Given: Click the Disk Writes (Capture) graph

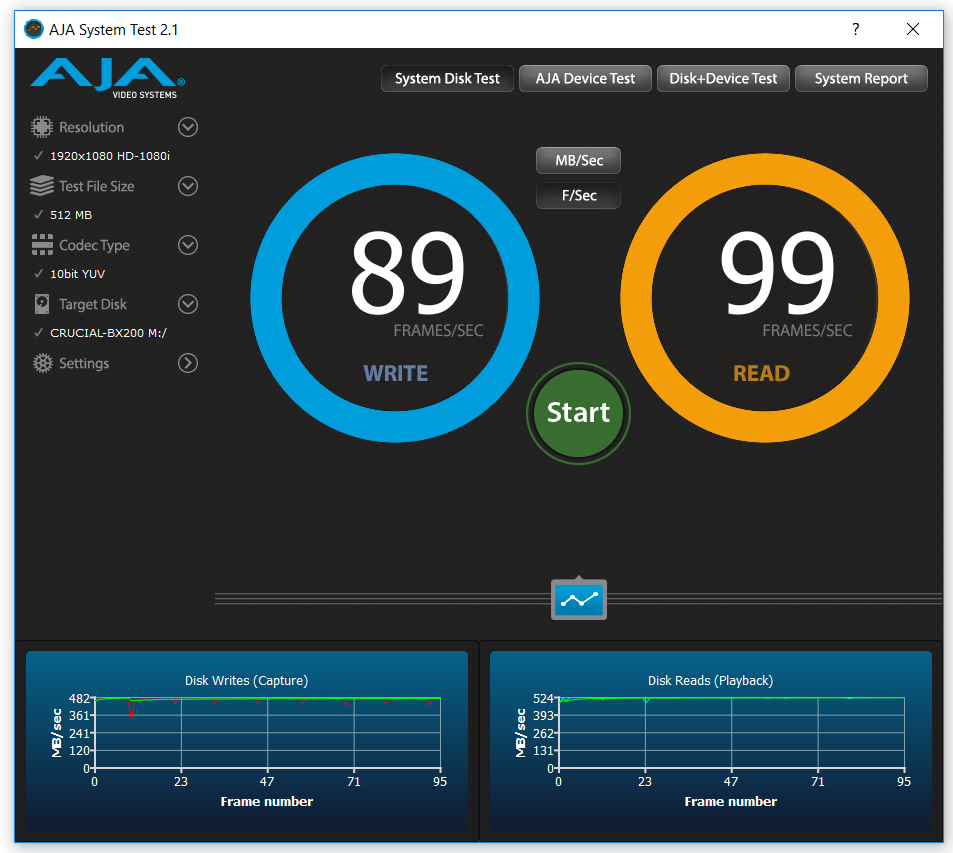Looking at the screenshot, I should 247,741.
